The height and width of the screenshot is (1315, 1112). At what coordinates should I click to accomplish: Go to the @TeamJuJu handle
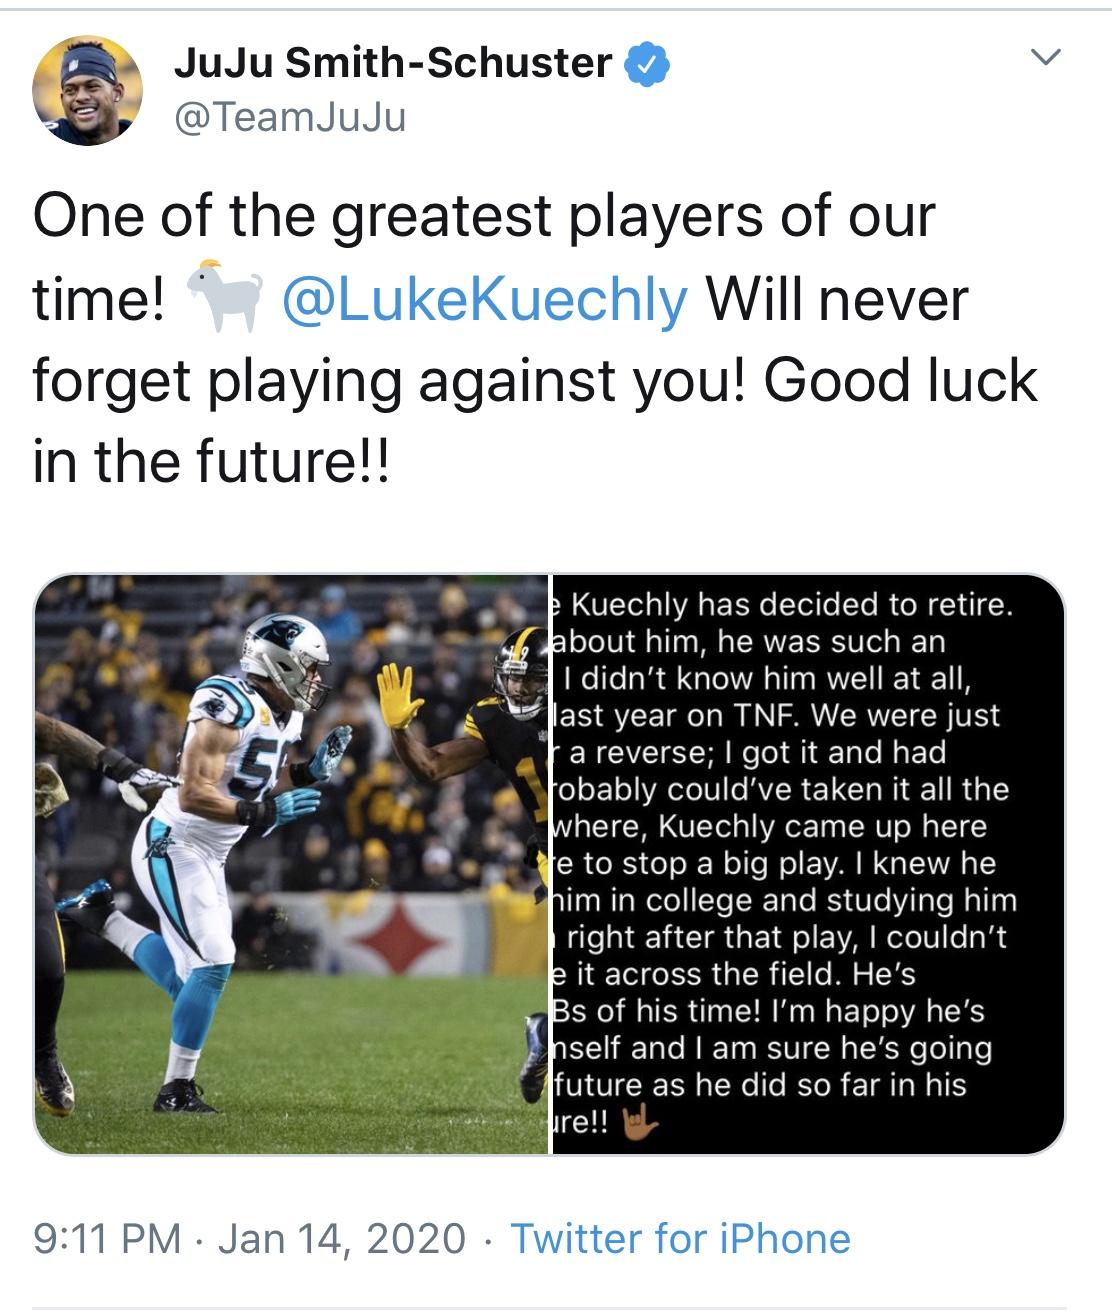pyautogui.click(x=290, y=118)
